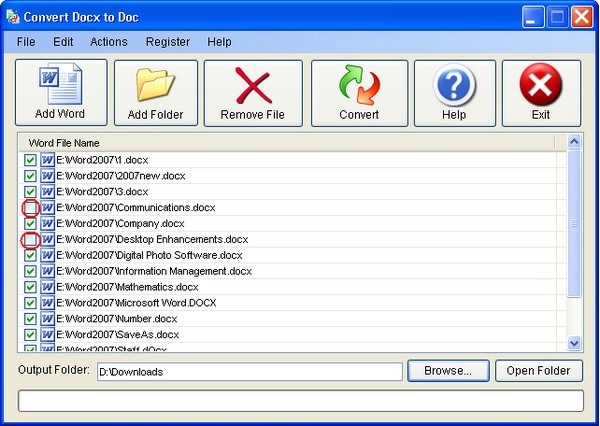Click the scrollbar up arrow
600x426 pixels.
coord(574,143)
